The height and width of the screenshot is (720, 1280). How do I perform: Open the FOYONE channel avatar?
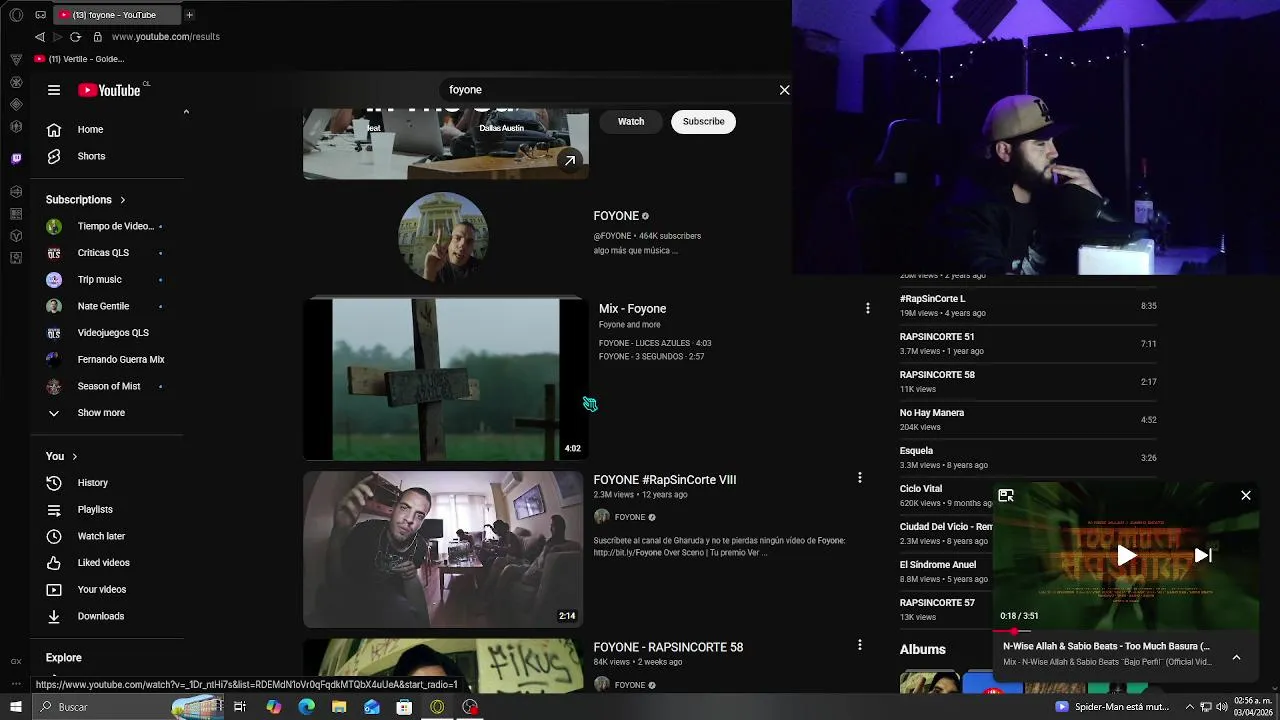coord(443,237)
